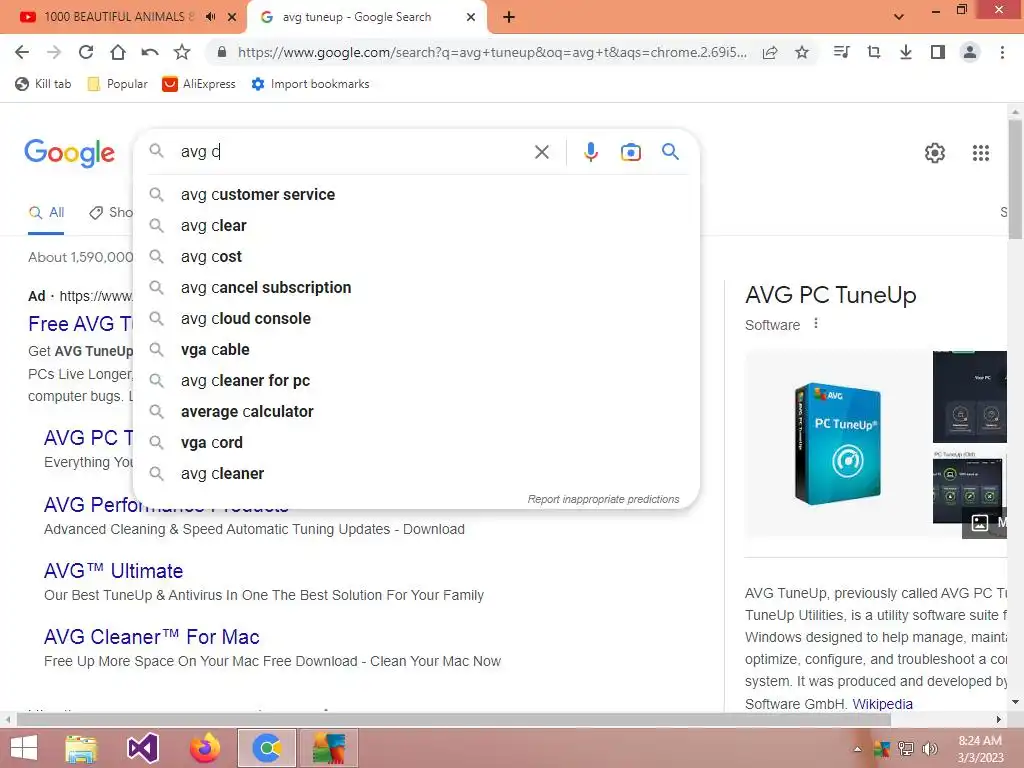Image resolution: width=1024 pixels, height=768 pixels.
Task: Open the AVG app in taskbar
Action: coord(327,748)
